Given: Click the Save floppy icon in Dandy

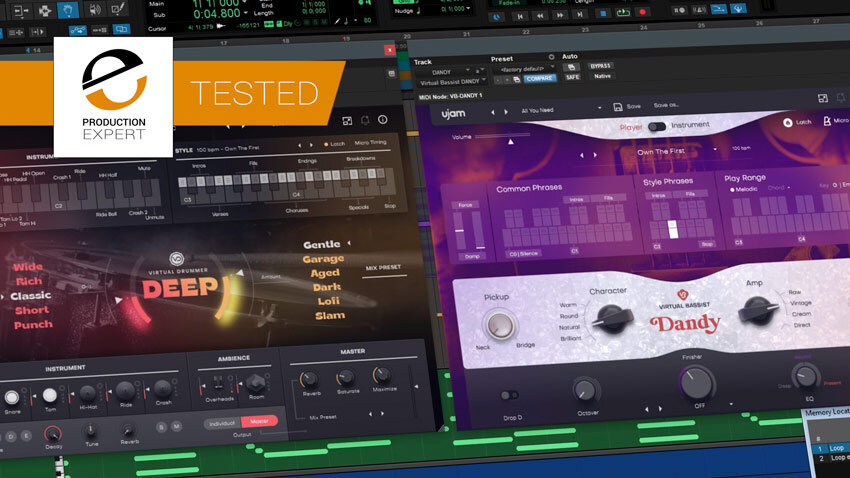Looking at the screenshot, I should (x=617, y=107).
